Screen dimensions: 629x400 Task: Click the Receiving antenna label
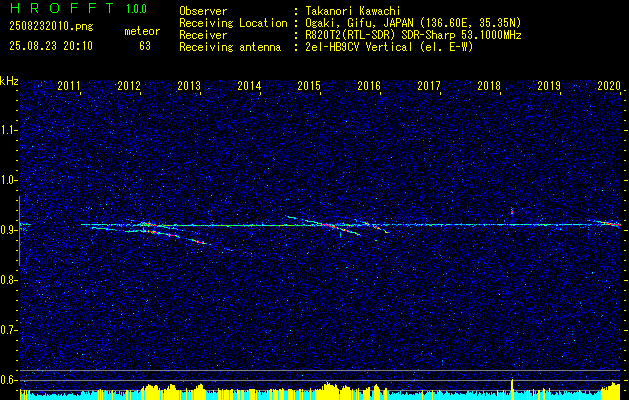(230, 47)
